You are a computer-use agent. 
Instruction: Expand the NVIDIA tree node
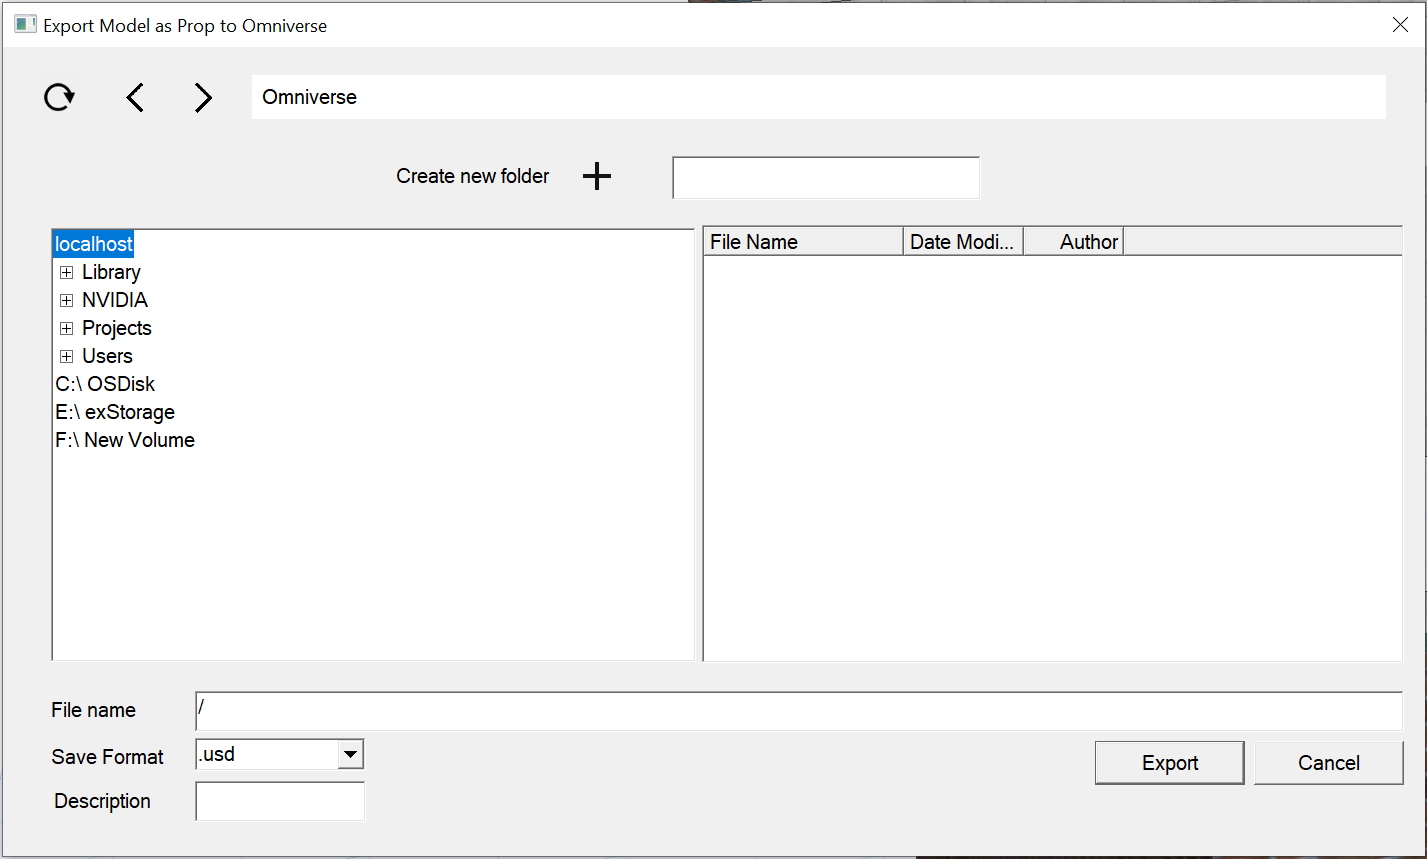pyautogui.click(x=66, y=300)
